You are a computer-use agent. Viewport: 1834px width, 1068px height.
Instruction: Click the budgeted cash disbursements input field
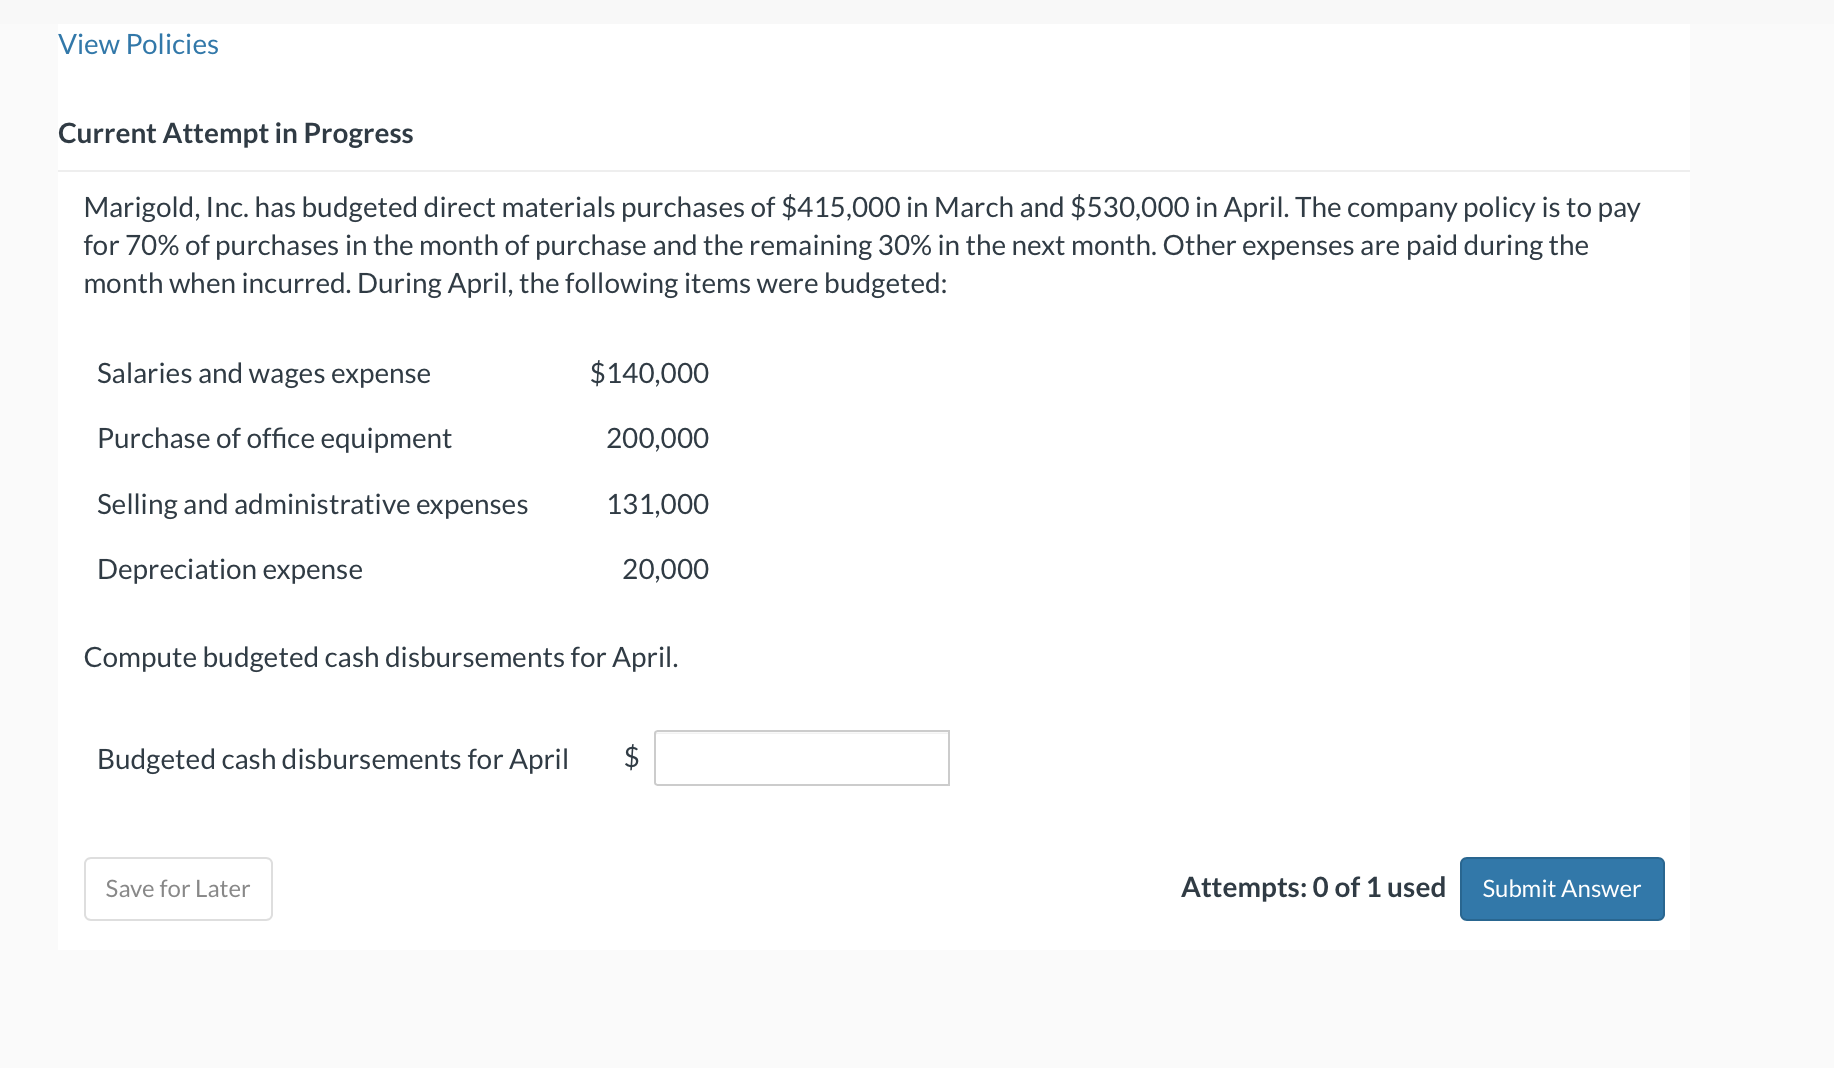(800, 758)
